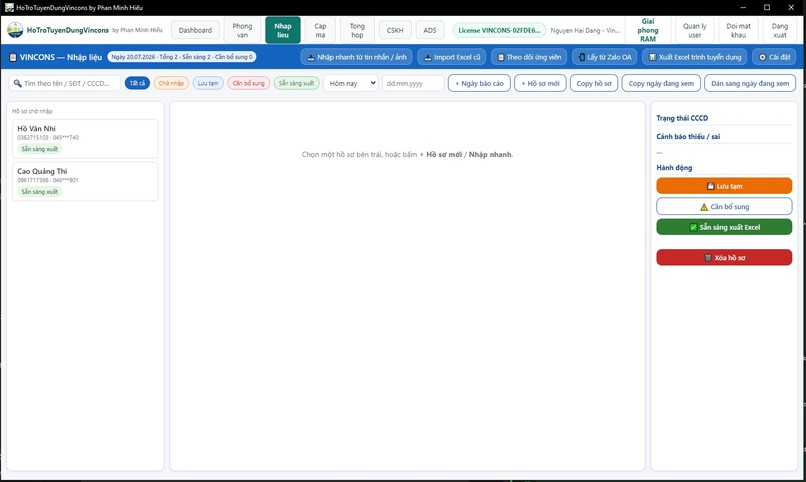Click the dd.mm.yyyy date field

(x=413, y=83)
